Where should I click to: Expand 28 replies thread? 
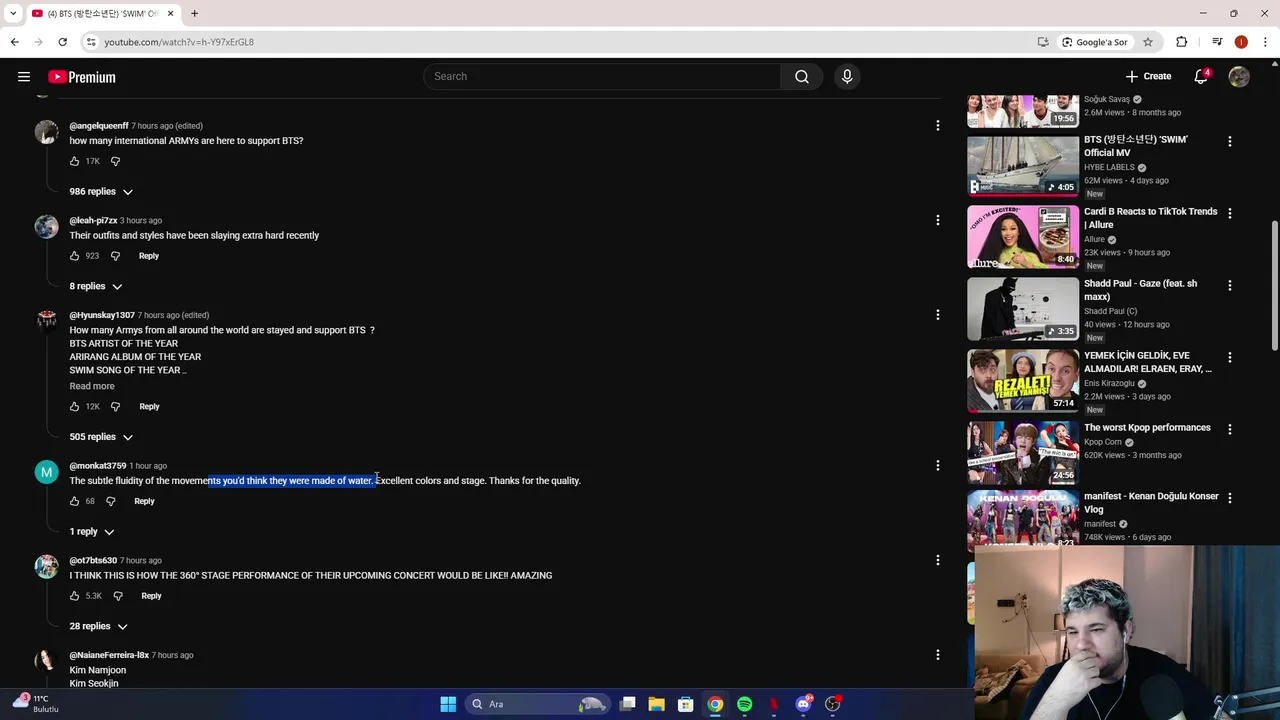pos(98,626)
